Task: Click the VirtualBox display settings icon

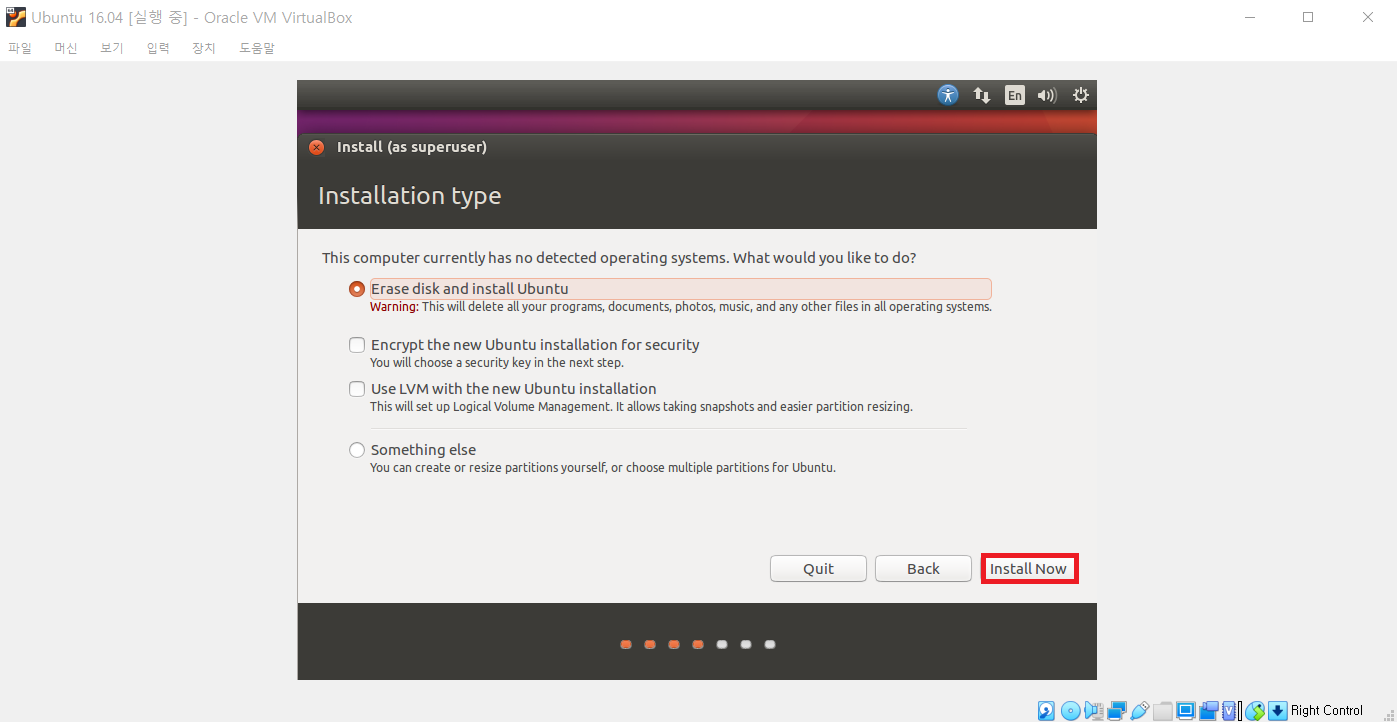Action: click(1186, 711)
